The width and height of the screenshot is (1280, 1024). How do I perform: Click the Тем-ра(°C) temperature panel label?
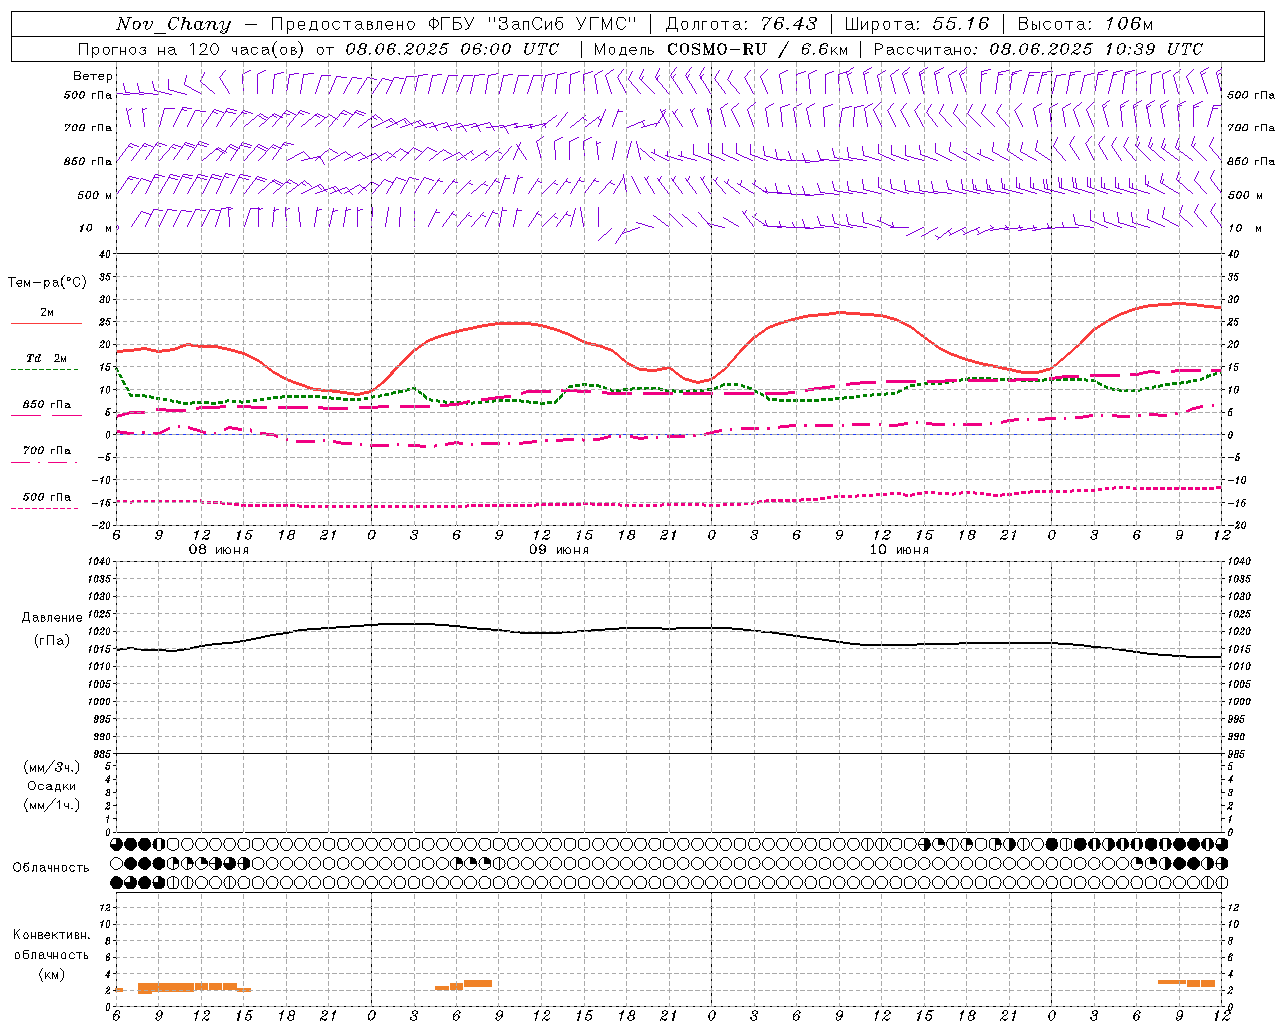pos(47,283)
